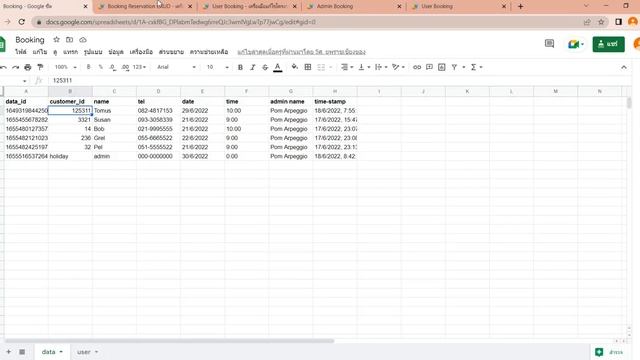Select cell with name Susan

[x=114, y=120]
